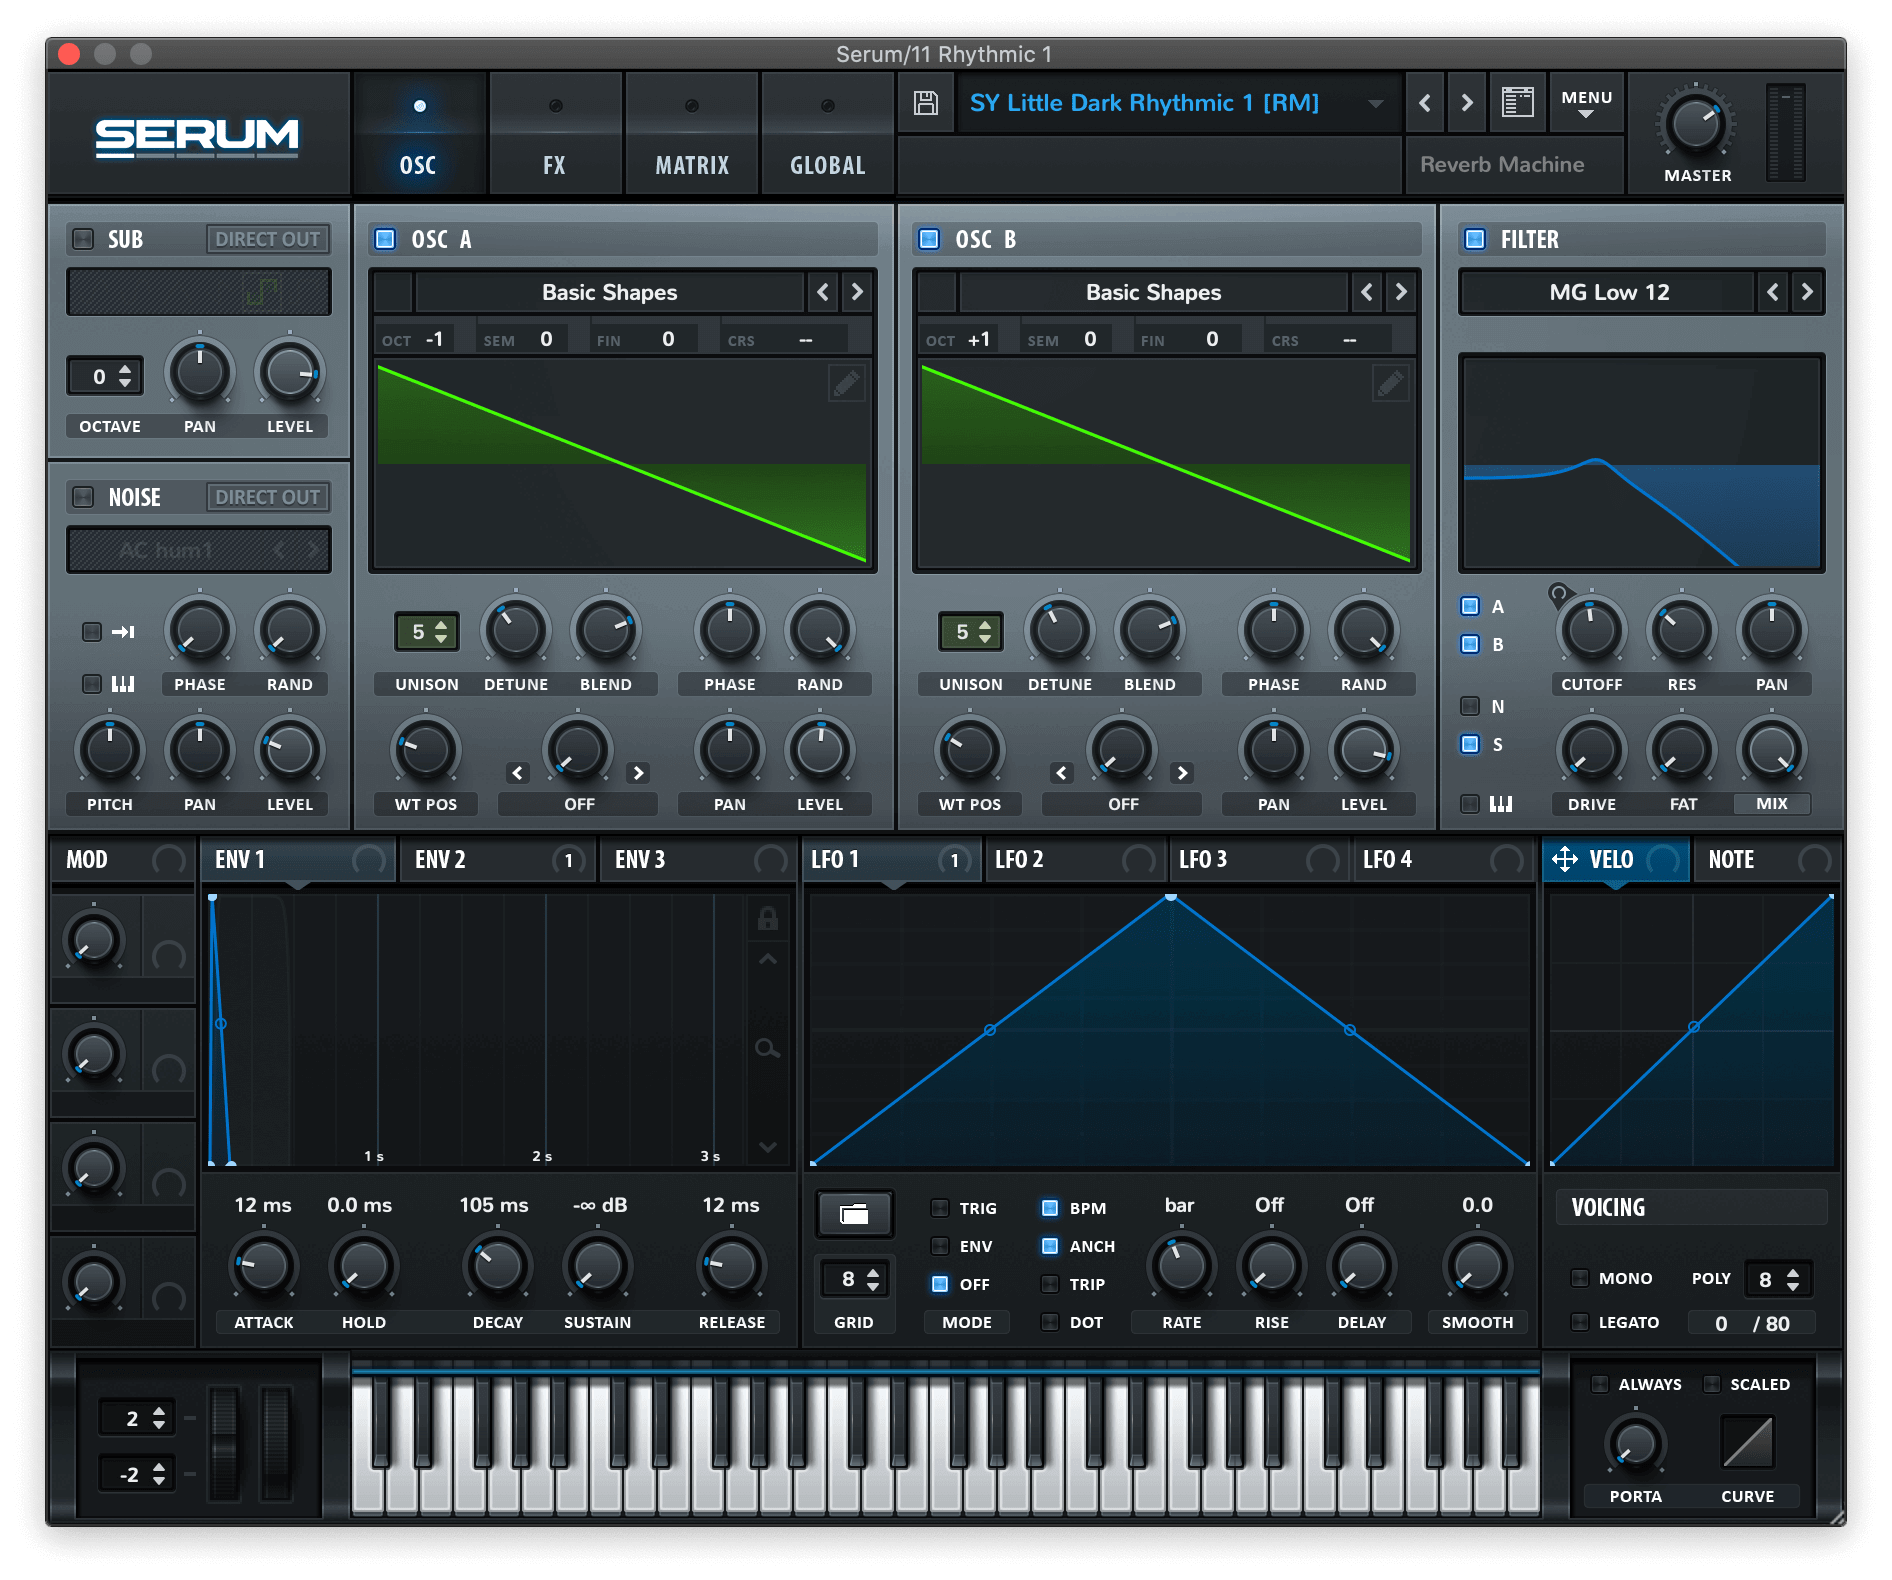Screen dimensions: 1892x1580
Task: Click the envelope lock icon
Action: coord(768,918)
